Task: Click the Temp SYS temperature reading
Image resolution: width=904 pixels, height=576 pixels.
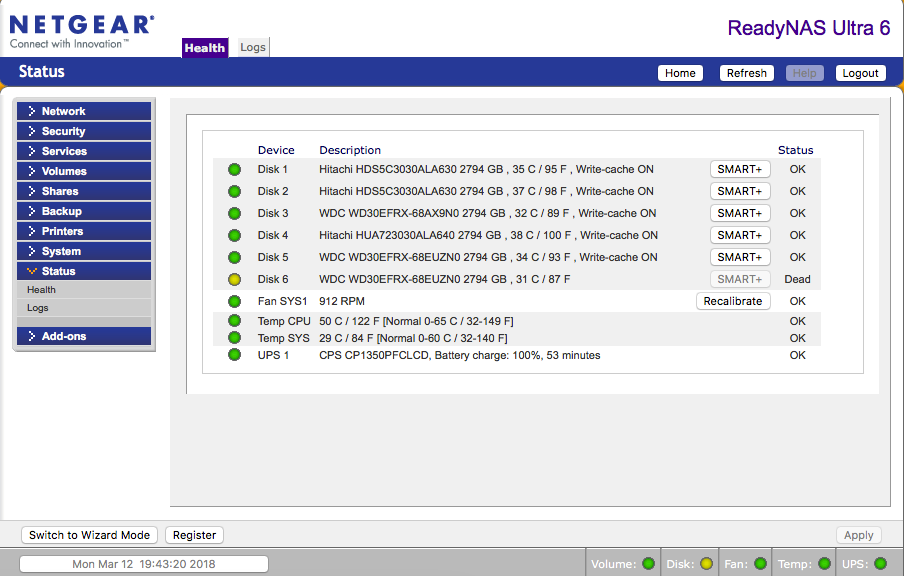Action: pos(413,338)
